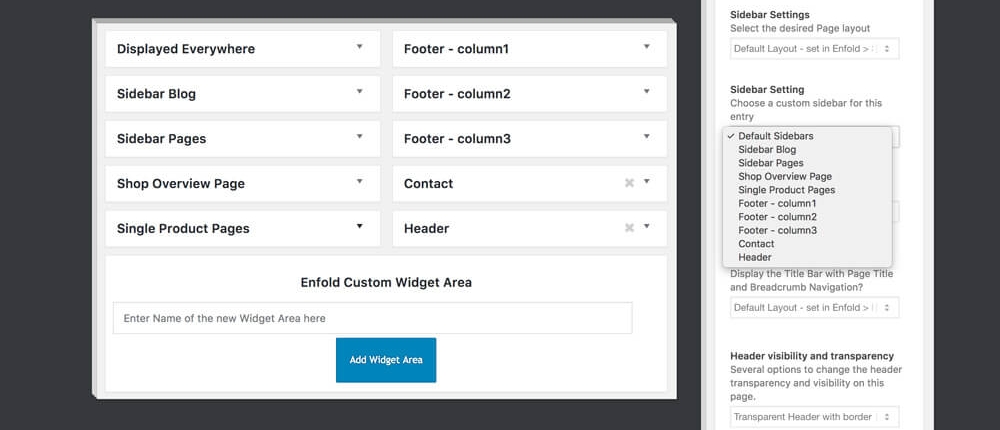The height and width of the screenshot is (430, 1000).
Task: Choose Shop Overview Page in sidebar list
Action: pyautogui.click(x=785, y=176)
